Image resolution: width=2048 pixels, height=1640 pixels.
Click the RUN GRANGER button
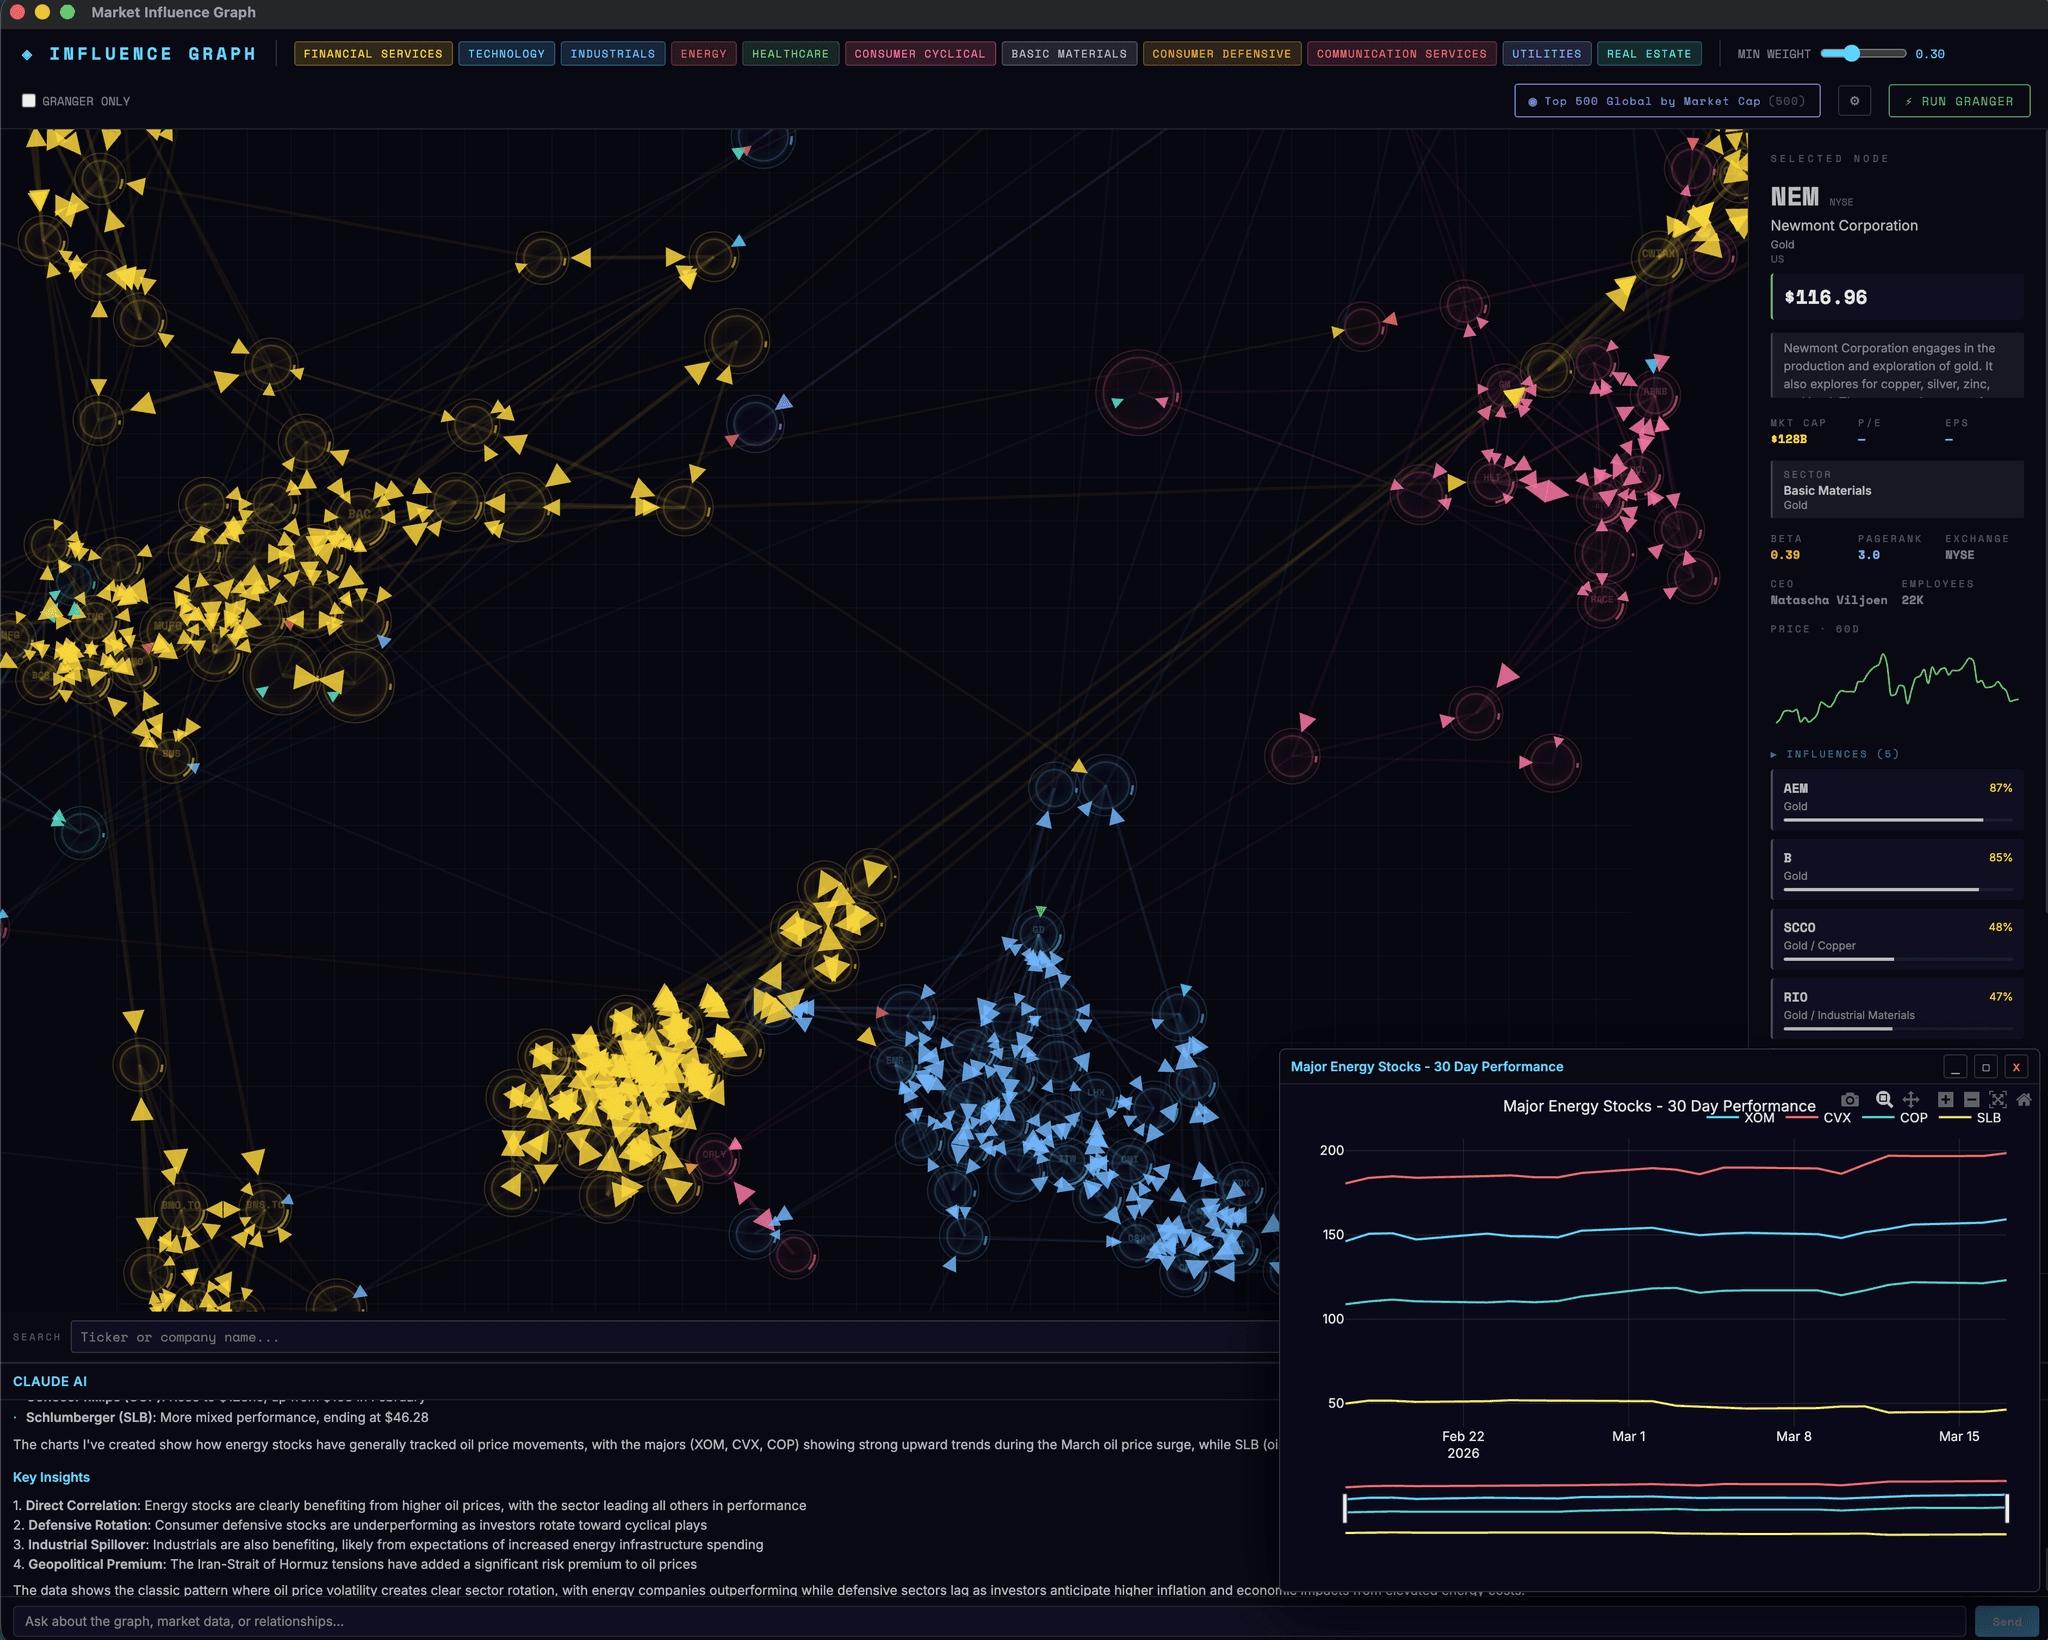(x=1959, y=100)
